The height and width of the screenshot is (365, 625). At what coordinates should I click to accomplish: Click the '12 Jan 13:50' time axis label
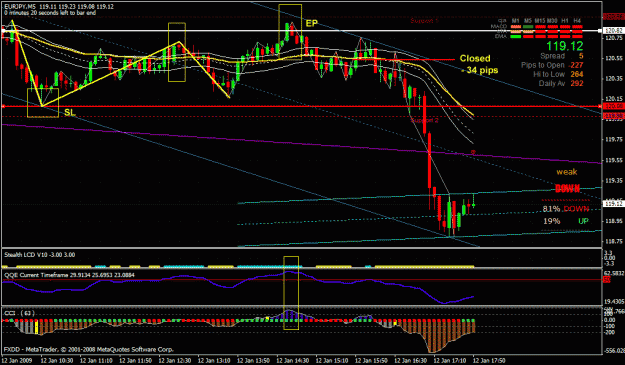click(253, 361)
